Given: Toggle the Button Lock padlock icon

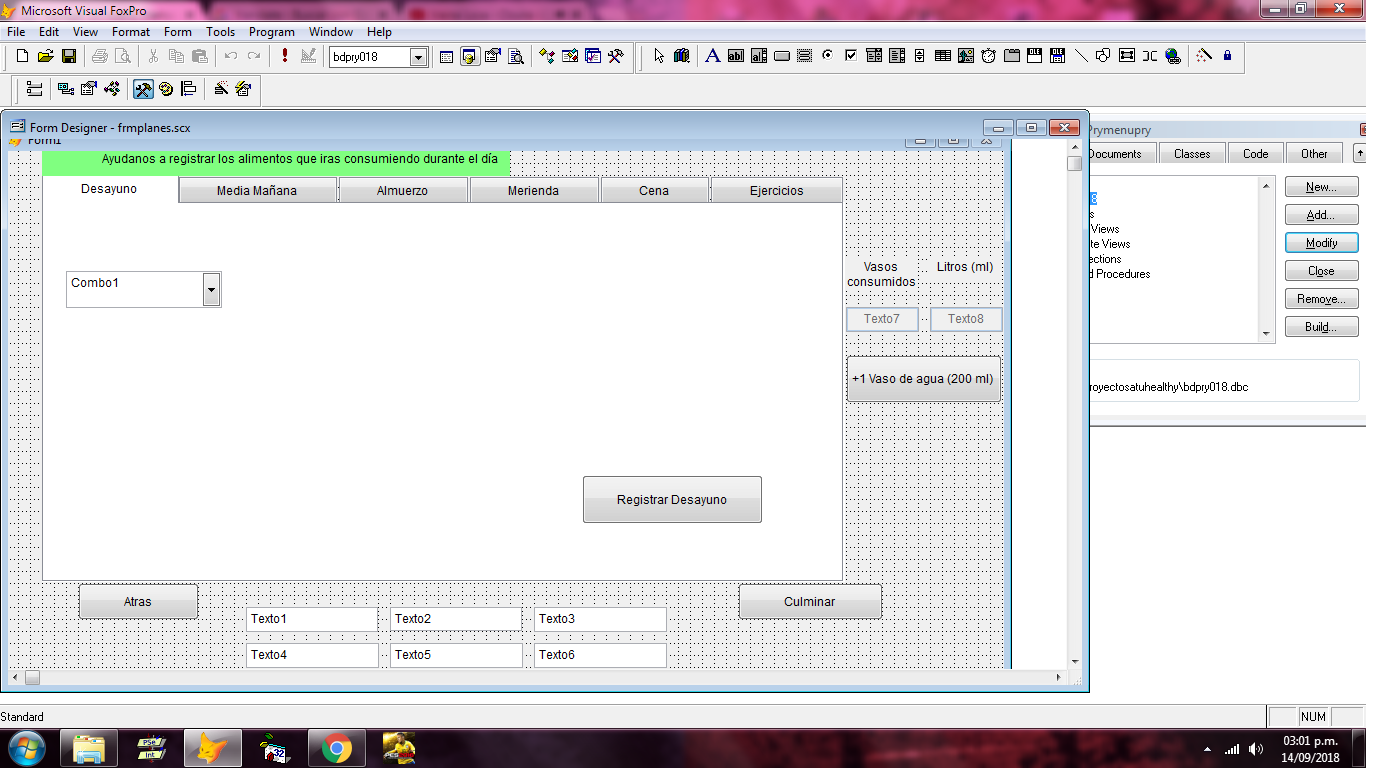Looking at the screenshot, I should 1227,56.
